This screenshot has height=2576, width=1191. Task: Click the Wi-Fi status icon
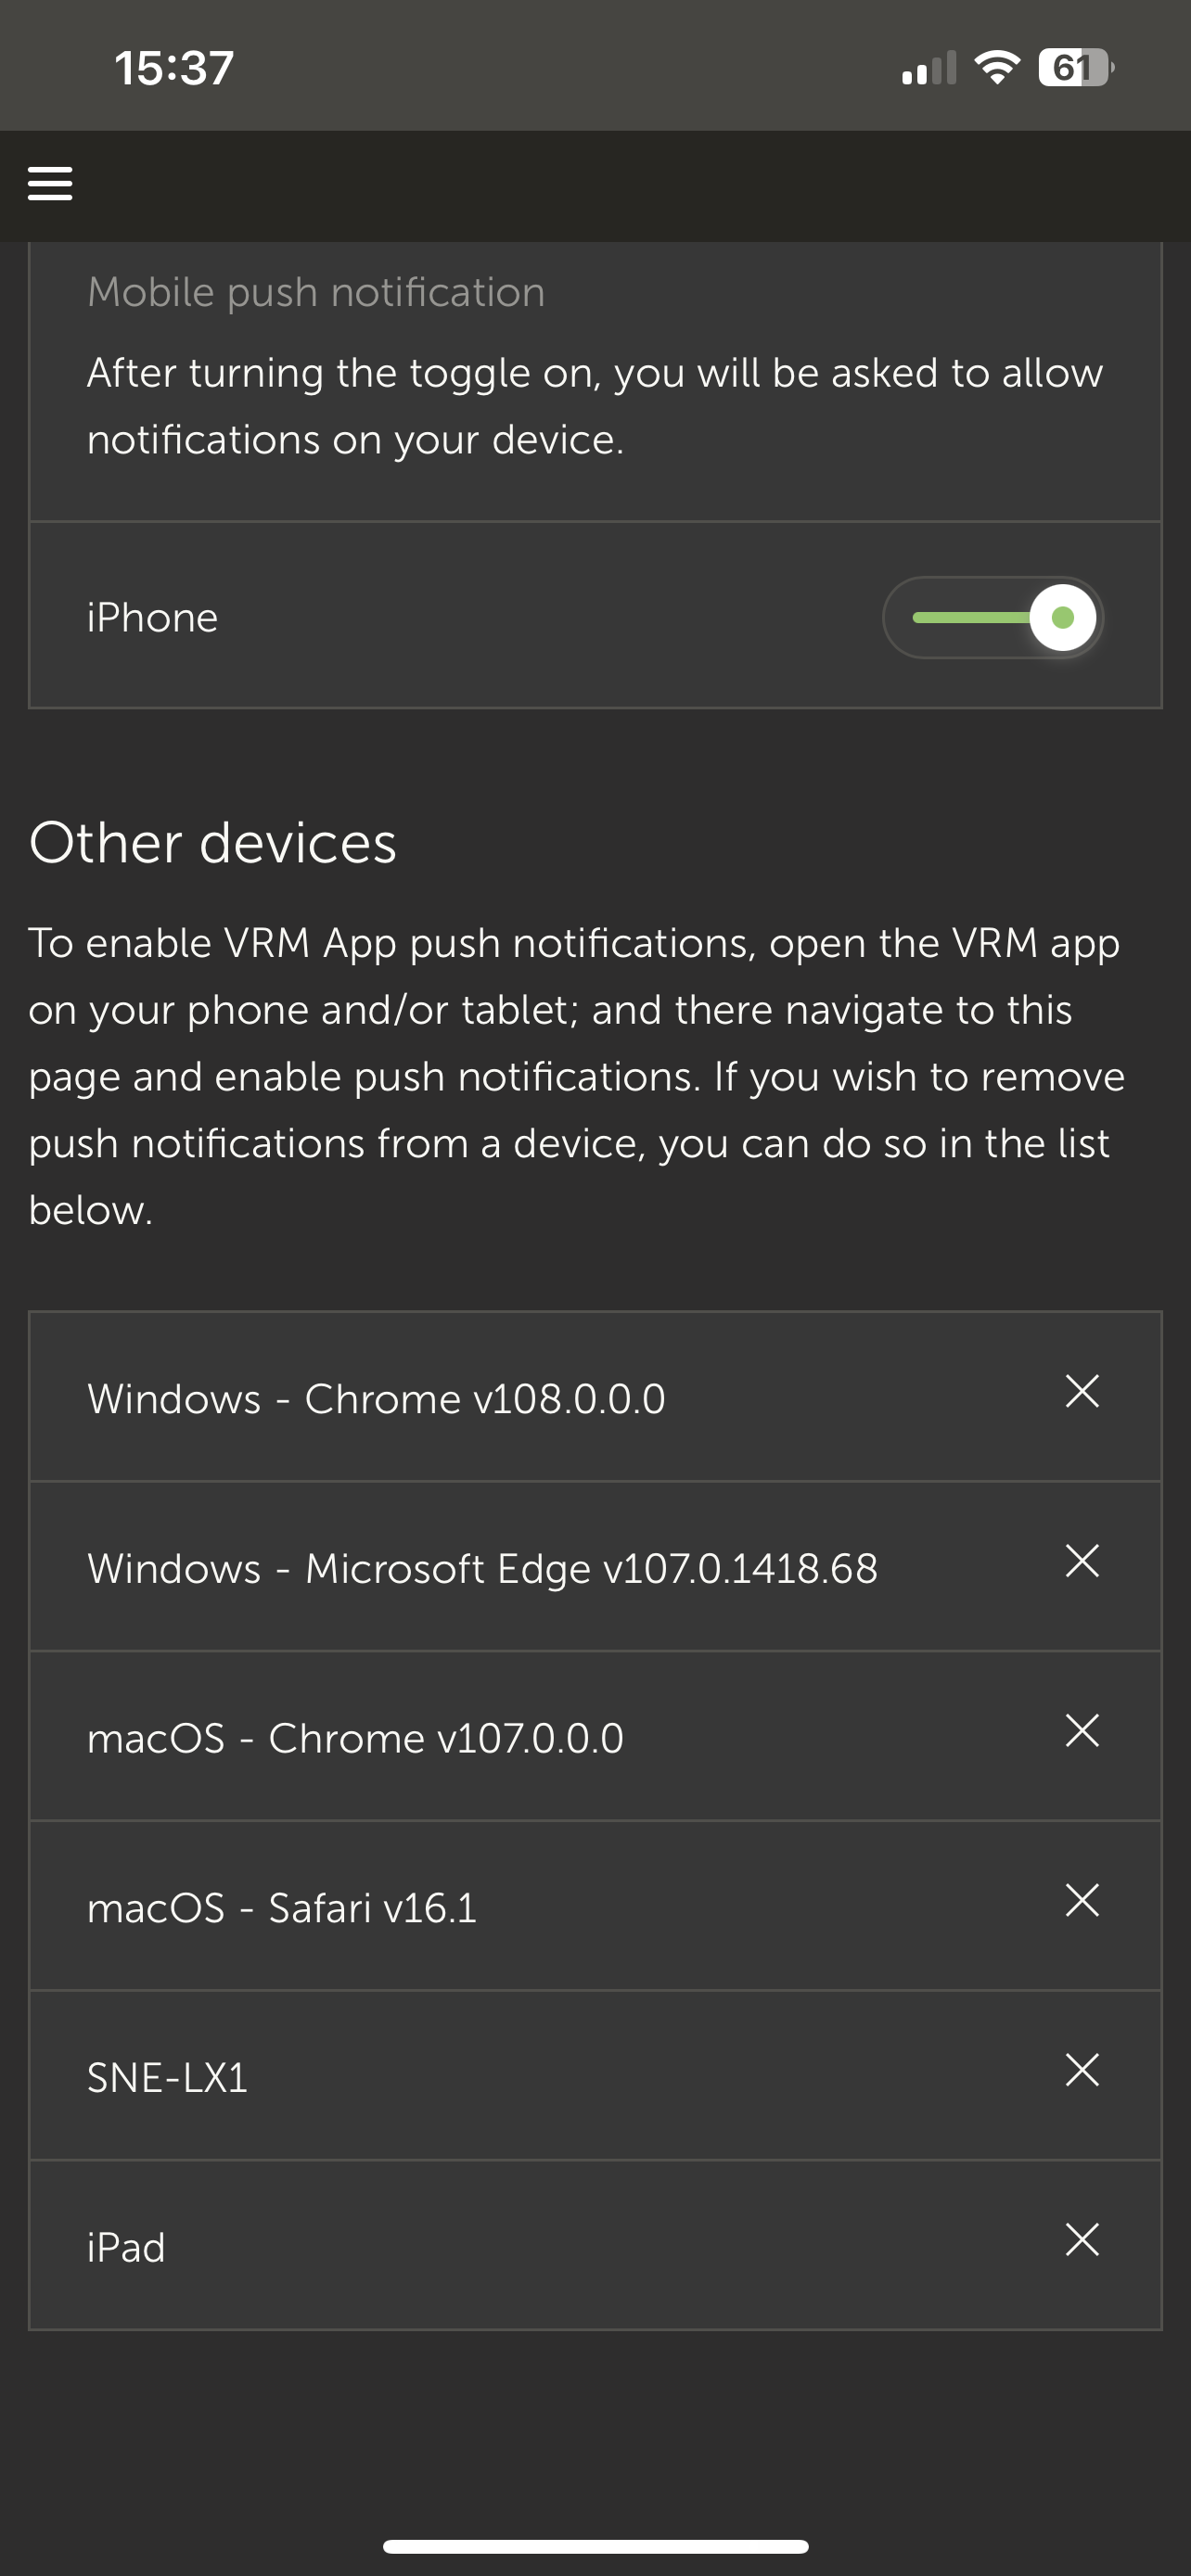996,66
